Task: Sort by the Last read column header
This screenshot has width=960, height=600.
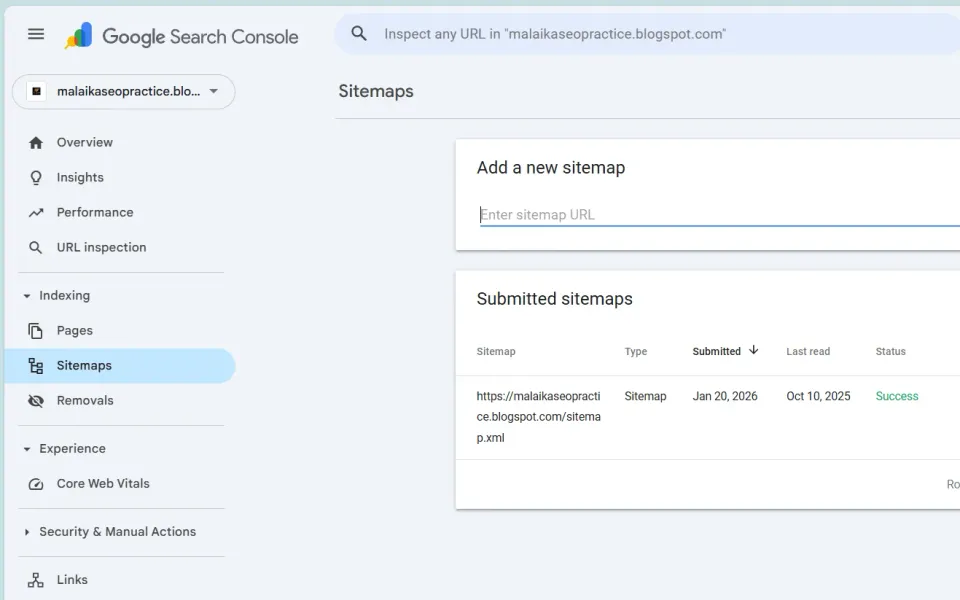Action: pyautogui.click(x=808, y=351)
